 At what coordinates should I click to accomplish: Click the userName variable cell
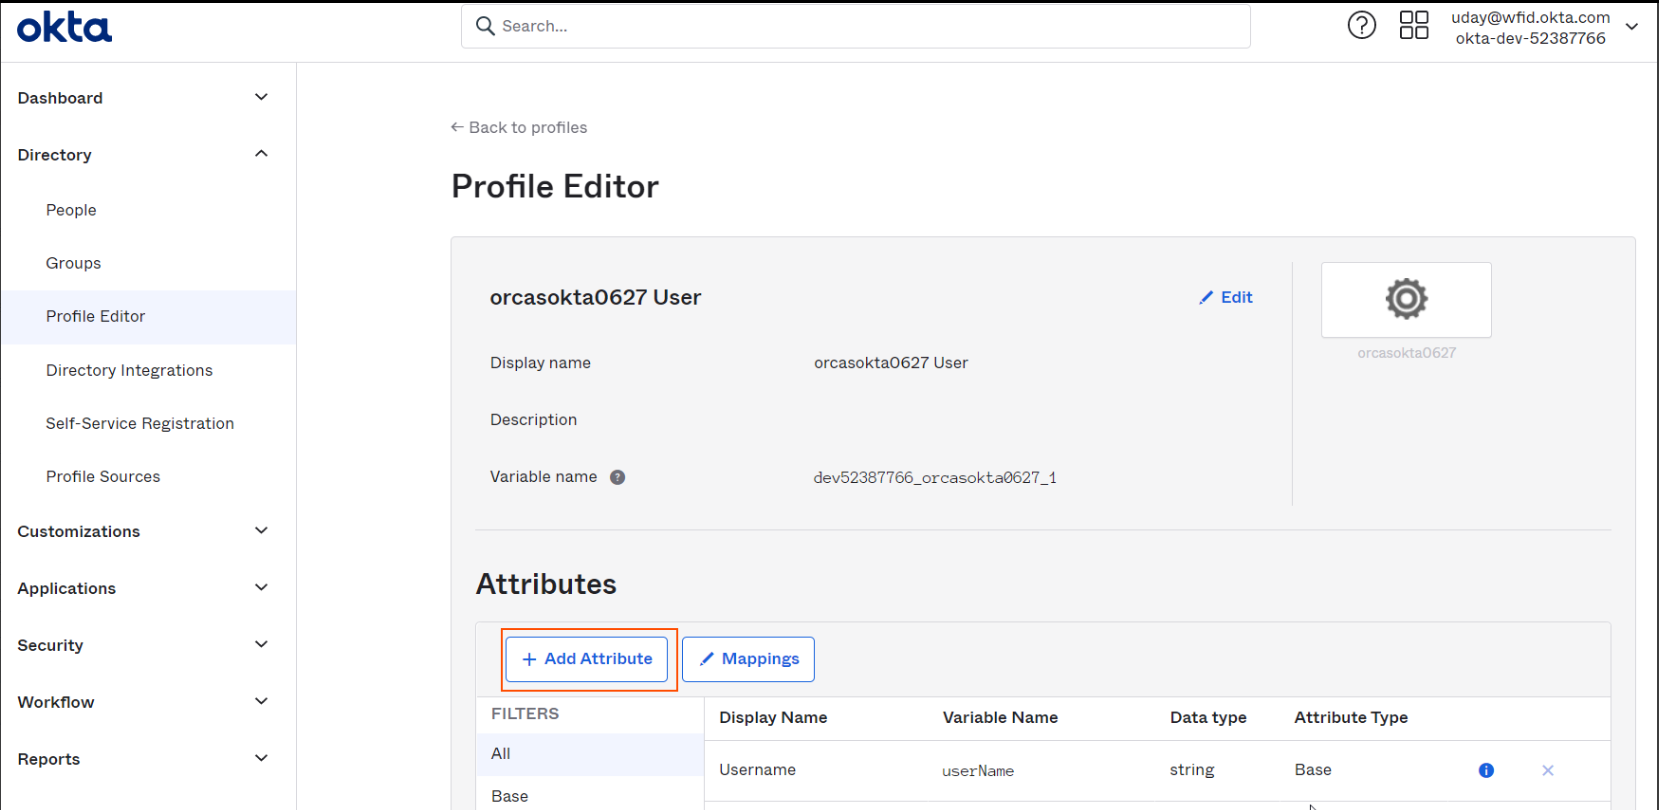[978, 771]
